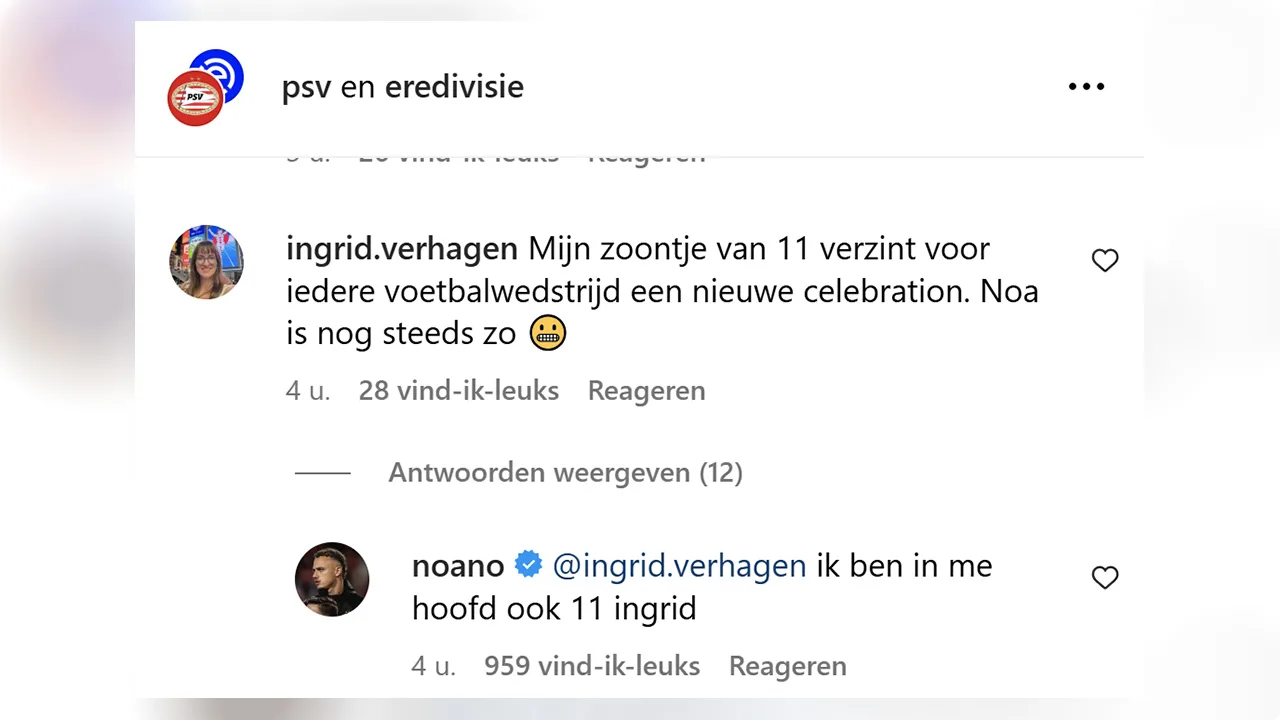This screenshot has height=720, width=1280.
Task: Click the @ingrid.verhagen mention in noano's reply
Action: coord(679,566)
